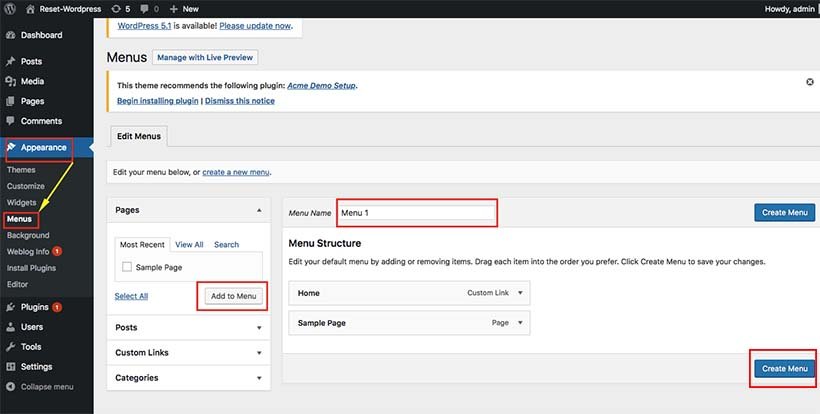Open Themes under Appearance
The image size is (820, 414).
point(21,170)
